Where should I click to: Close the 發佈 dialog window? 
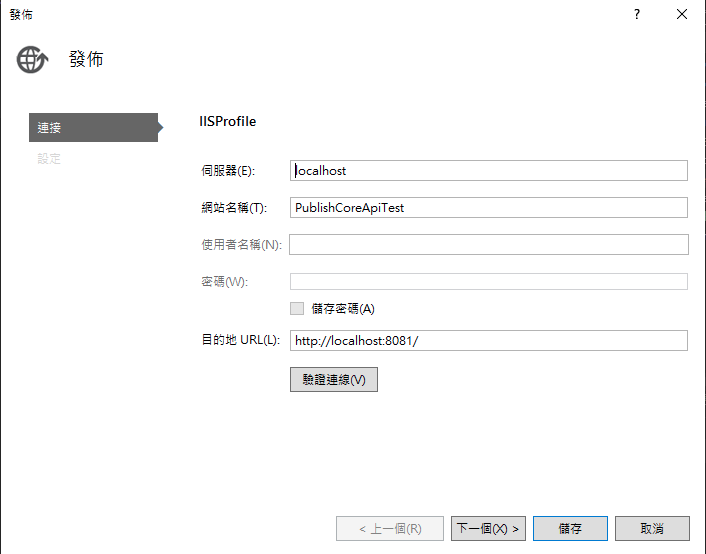(x=682, y=14)
